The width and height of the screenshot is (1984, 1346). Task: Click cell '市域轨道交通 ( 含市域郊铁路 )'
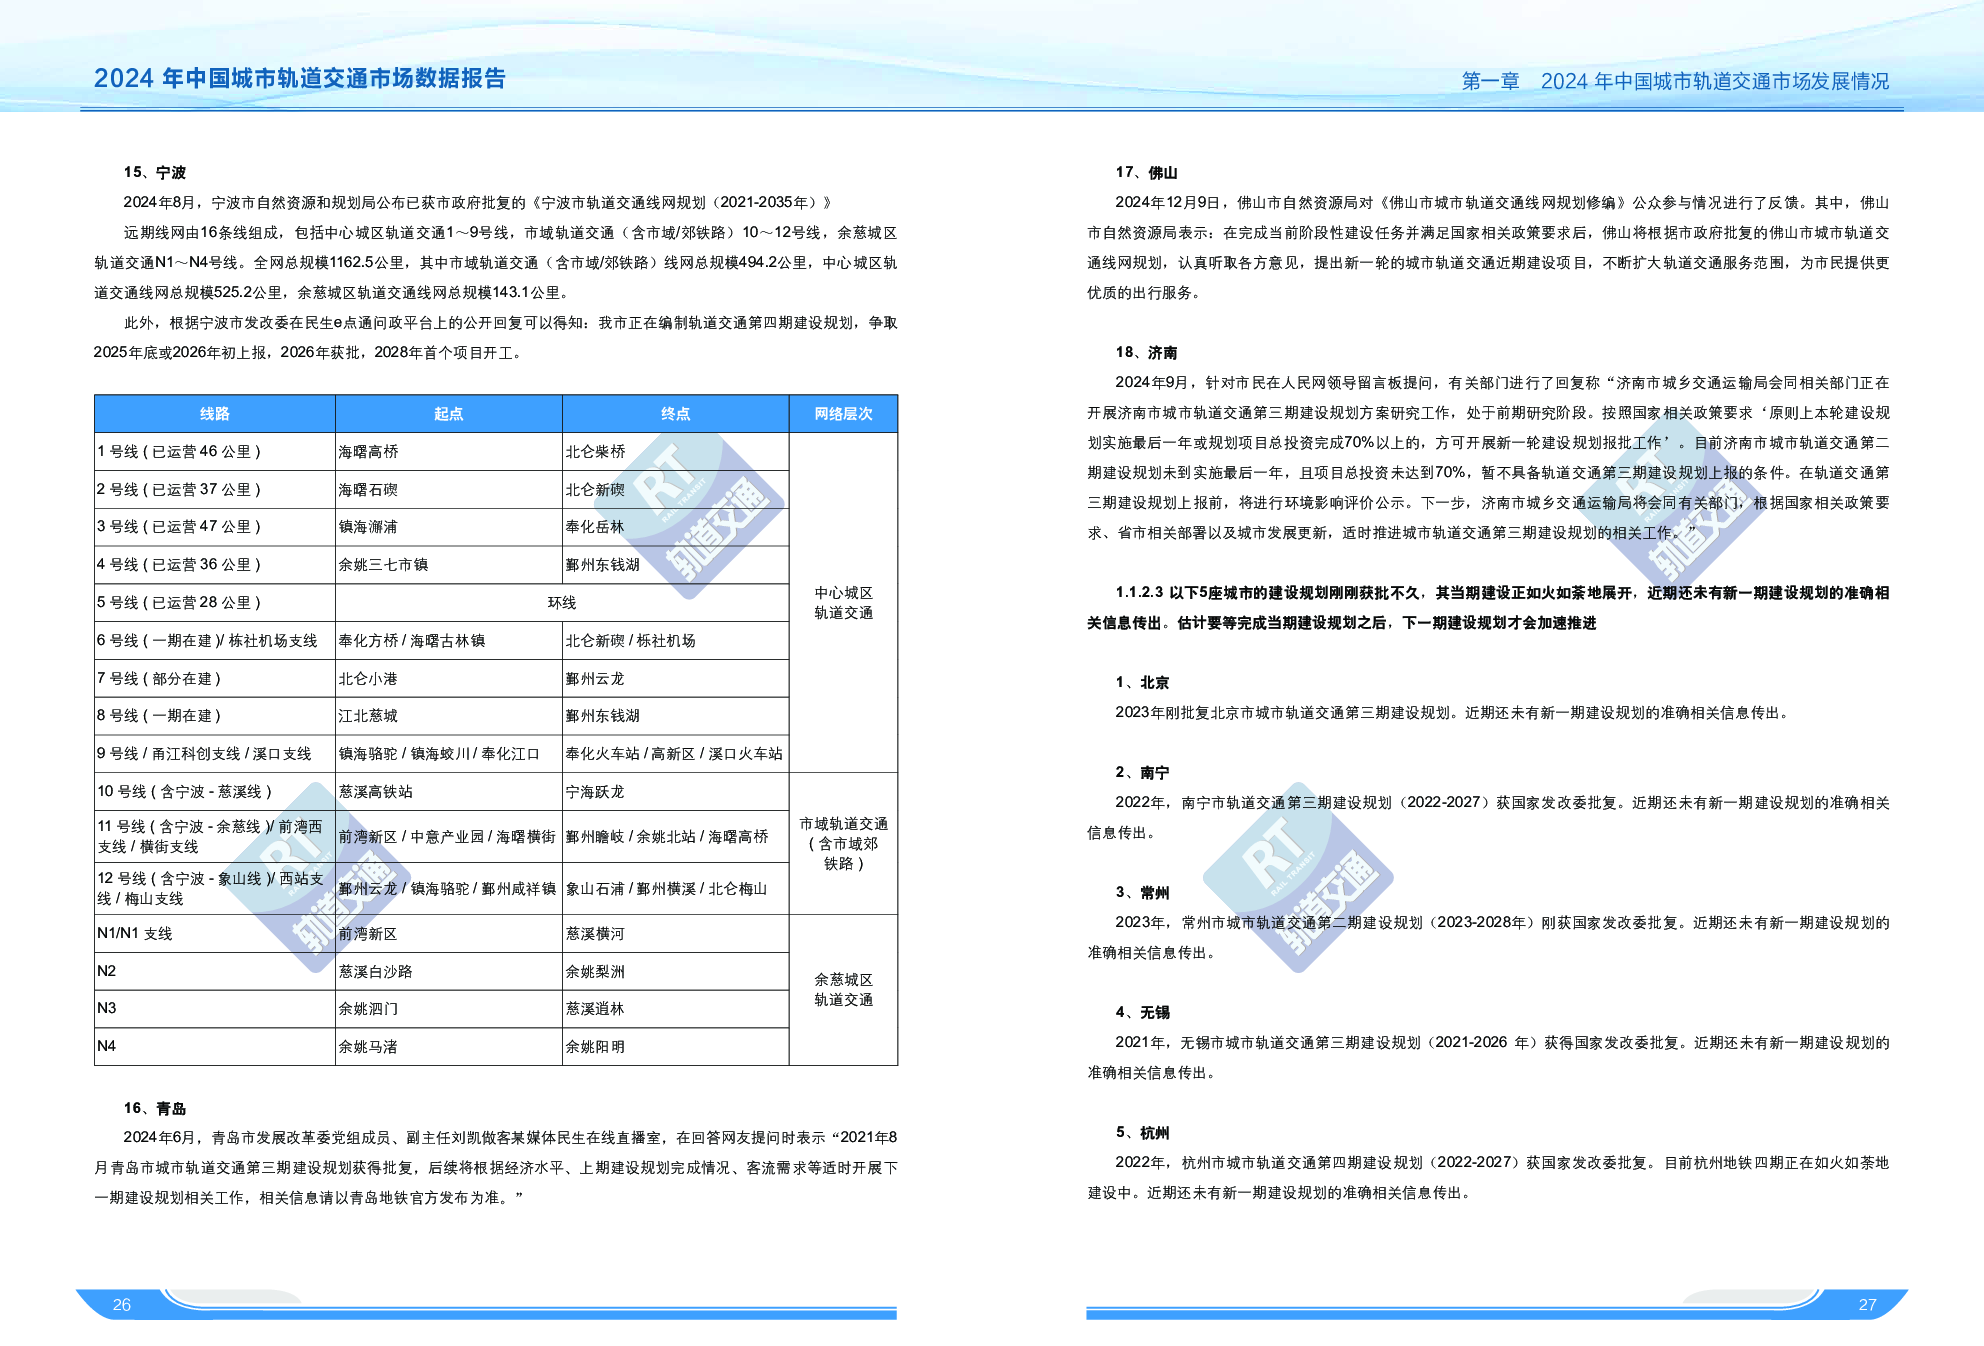(x=843, y=843)
